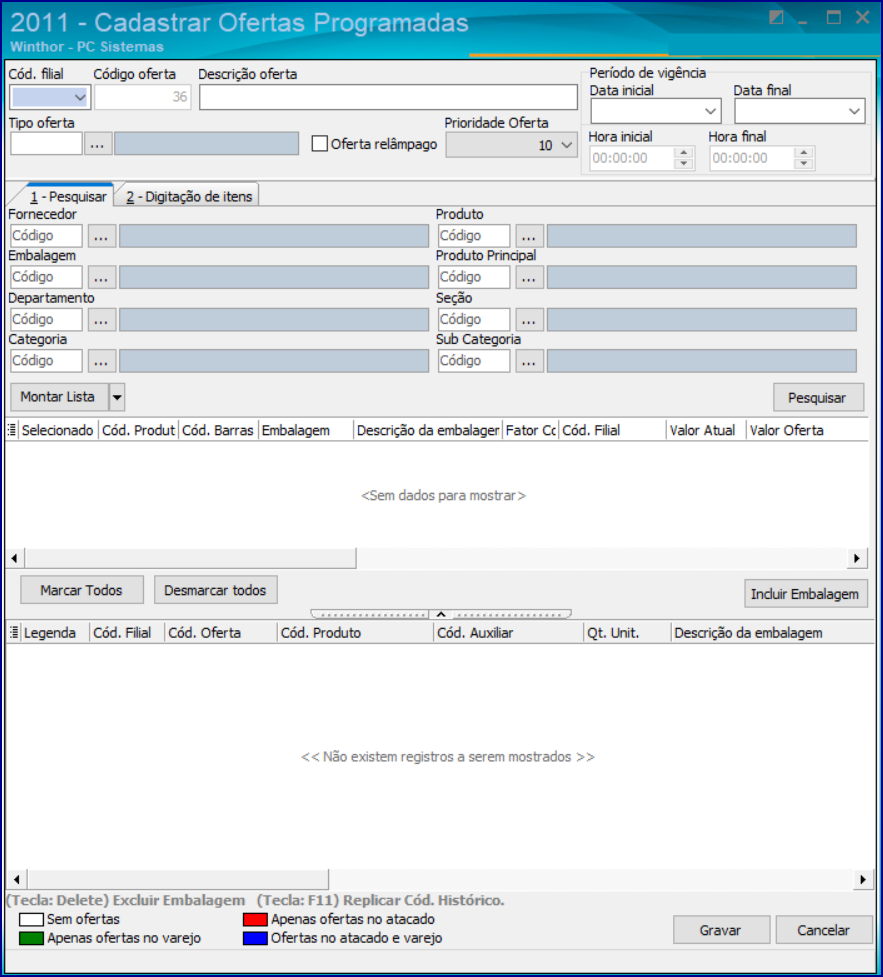Viewport: 883px width, 977px height.
Task: Sort by Cód. Oferta column header
Action: [221, 633]
